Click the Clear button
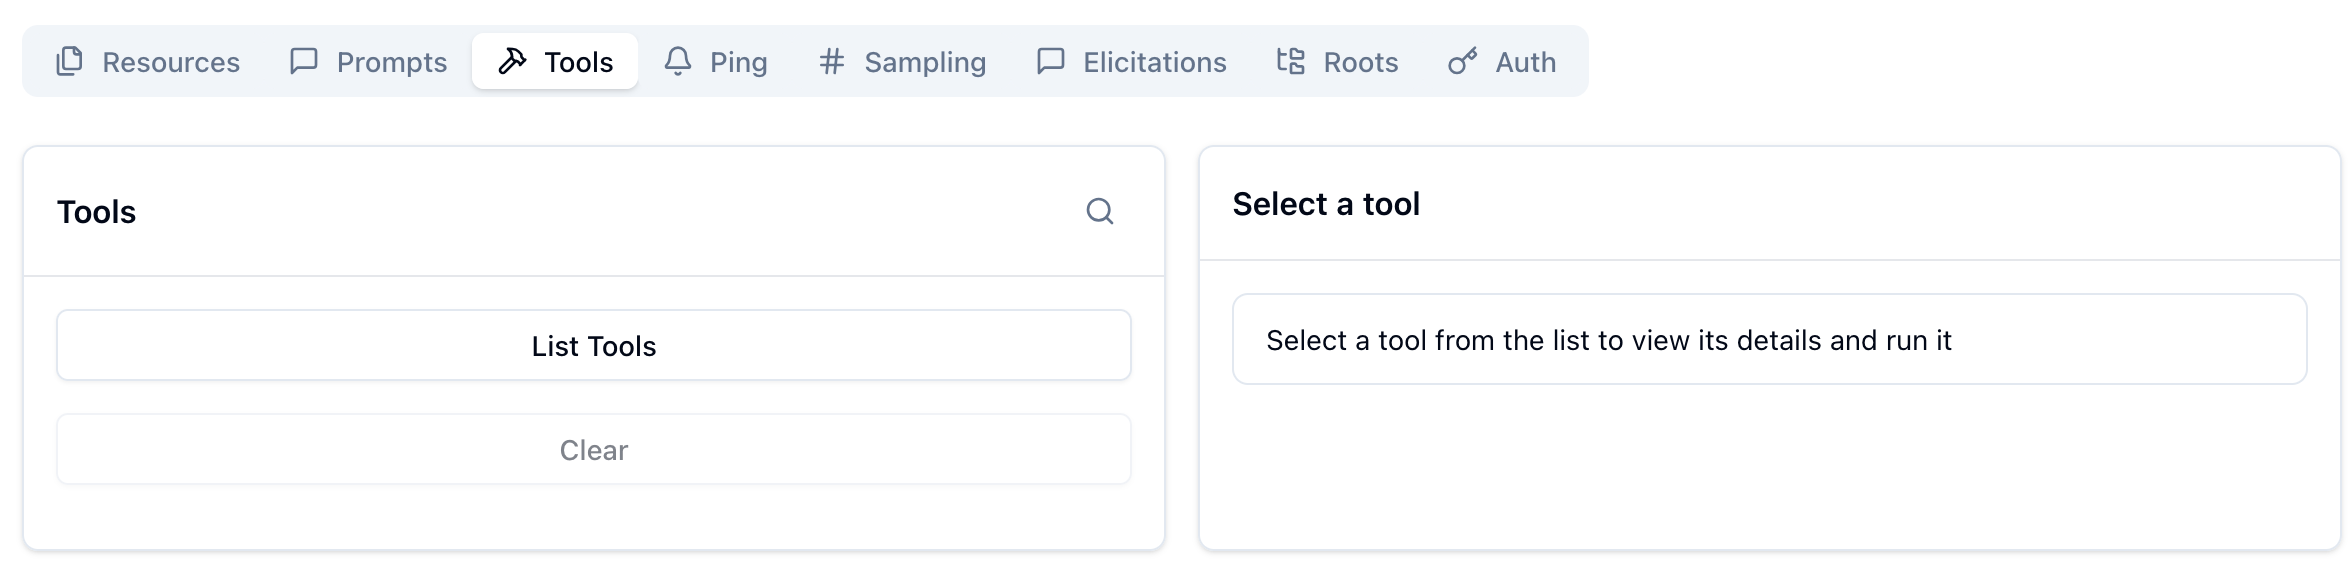 click(x=594, y=449)
